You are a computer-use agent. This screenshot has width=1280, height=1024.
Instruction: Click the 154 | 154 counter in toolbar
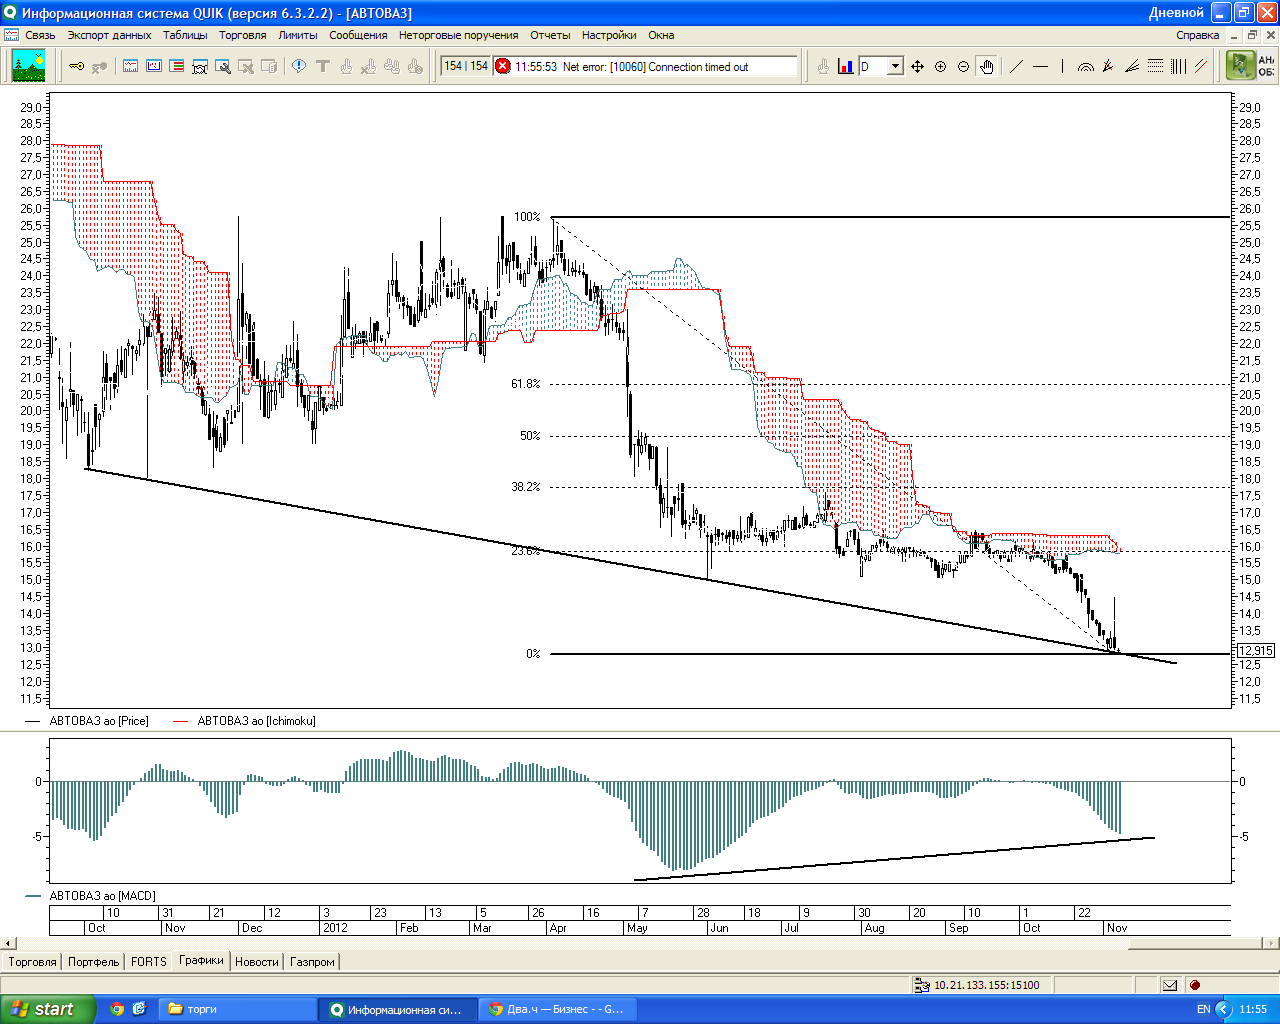click(x=466, y=66)
